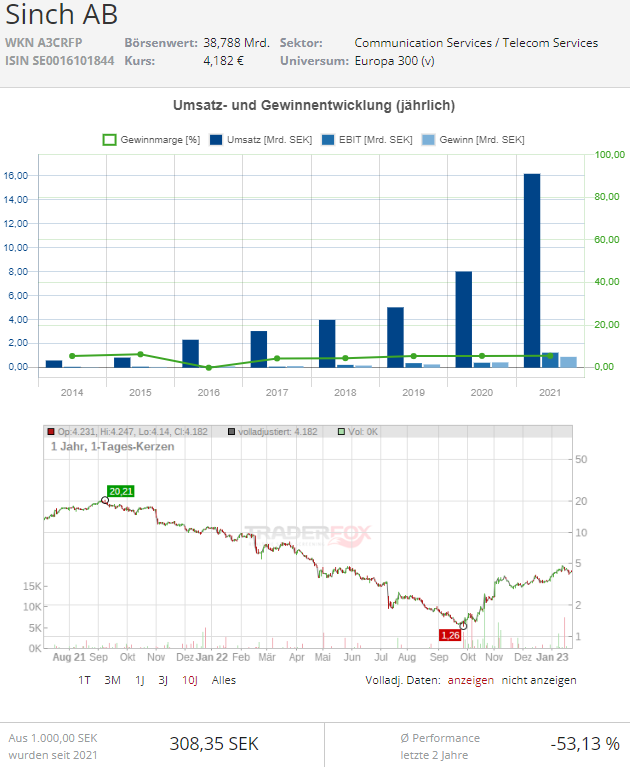Image resolution: width=630 pixels, height=767 pixels.
Task: Click 'Umsatz- und Gewinnentwicklung (jährlich)' chart title
Action: click(x=314, y=105)
